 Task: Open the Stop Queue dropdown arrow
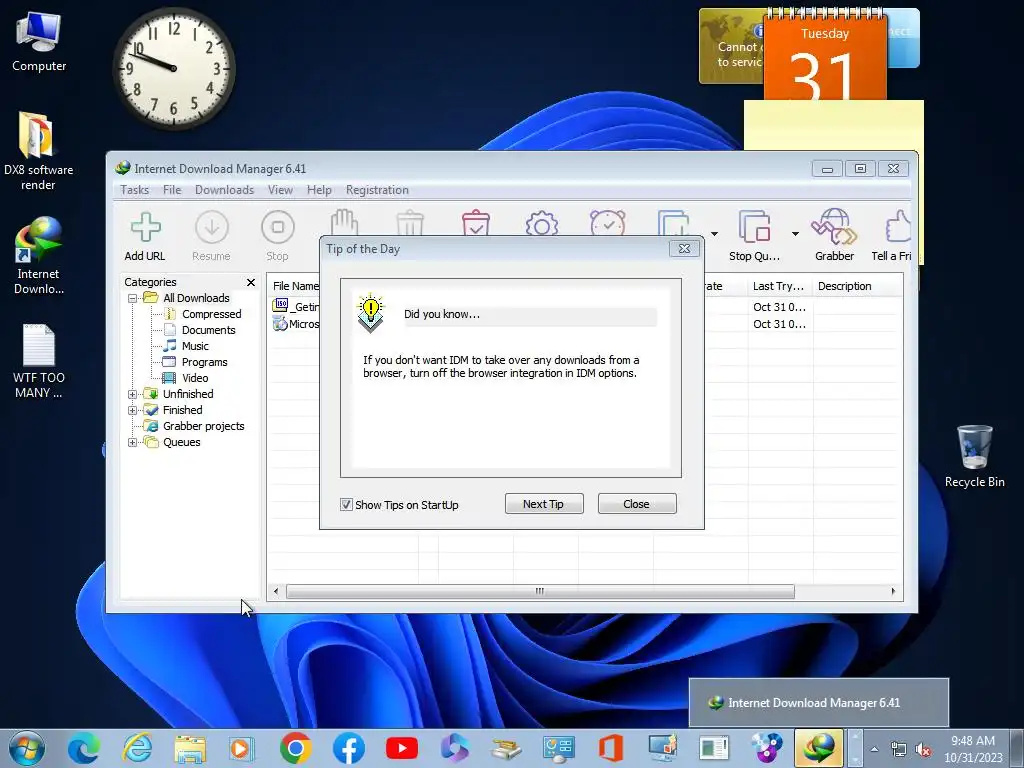(x=795, y=234)
